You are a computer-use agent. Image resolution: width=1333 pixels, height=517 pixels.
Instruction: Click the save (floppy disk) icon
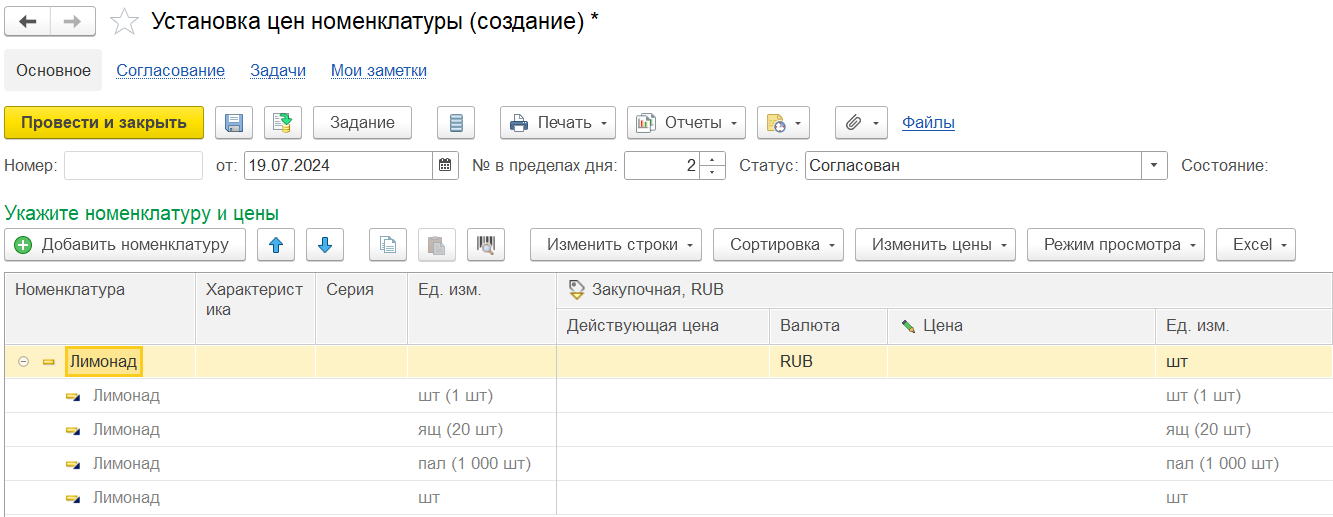(234, 123)
